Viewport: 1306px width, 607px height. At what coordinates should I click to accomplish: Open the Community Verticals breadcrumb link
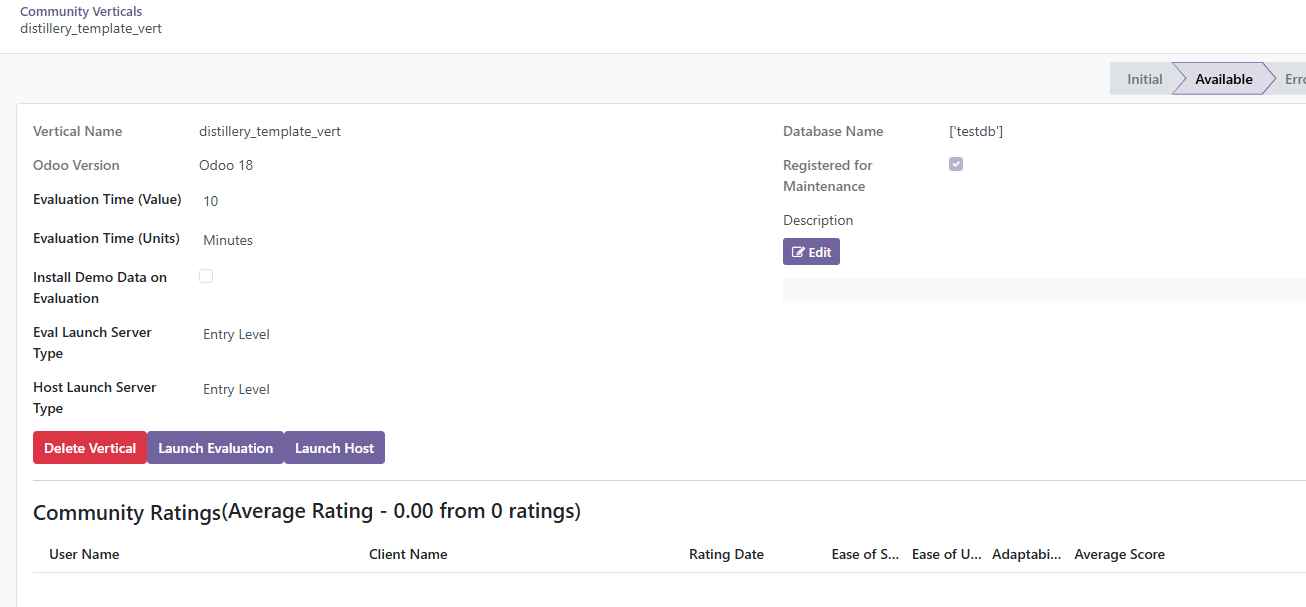(81, 12)
